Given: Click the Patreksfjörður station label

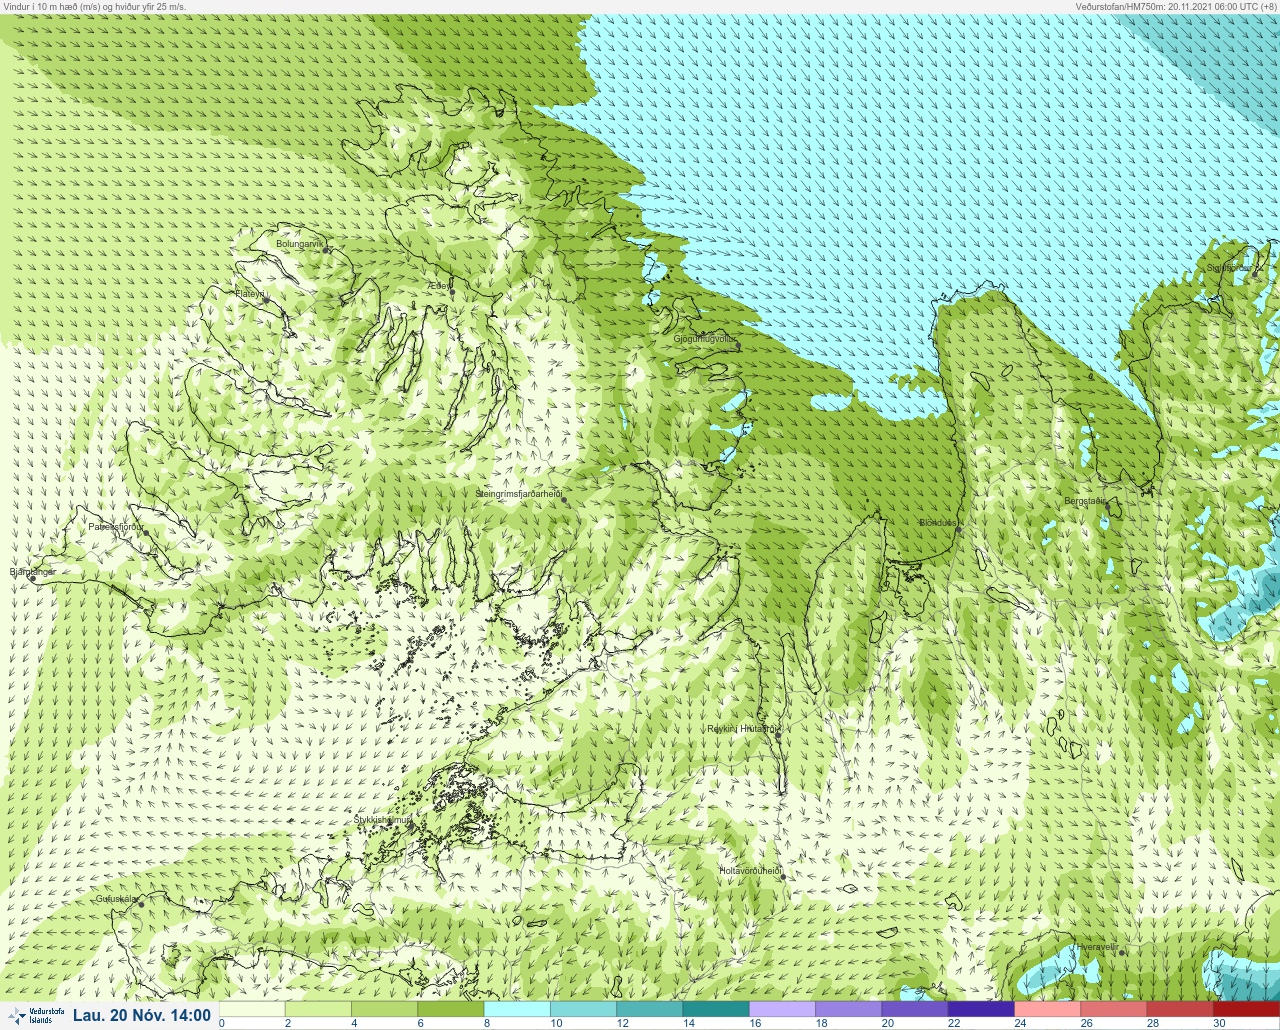Looking at the screenshot, I should (116, 526).
